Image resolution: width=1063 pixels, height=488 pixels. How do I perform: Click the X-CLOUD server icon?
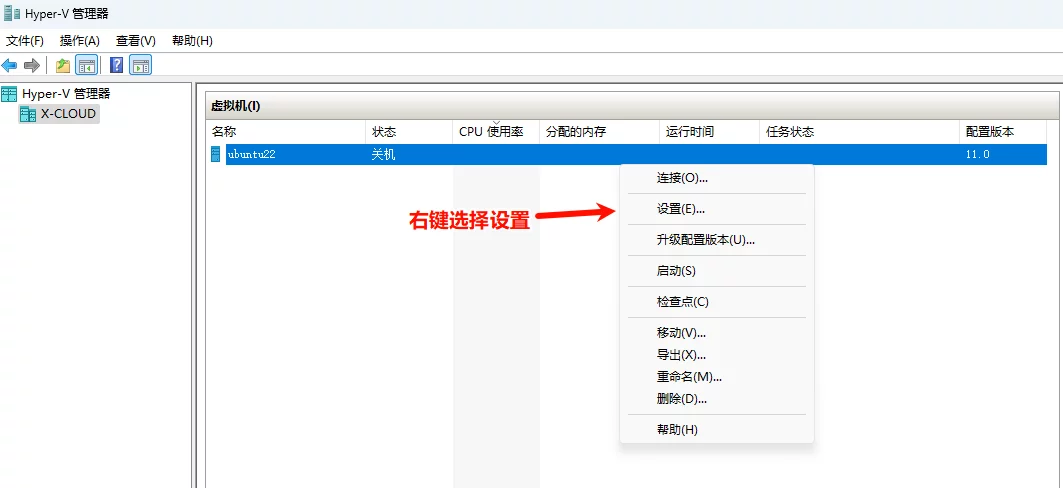tap(28, 114)
